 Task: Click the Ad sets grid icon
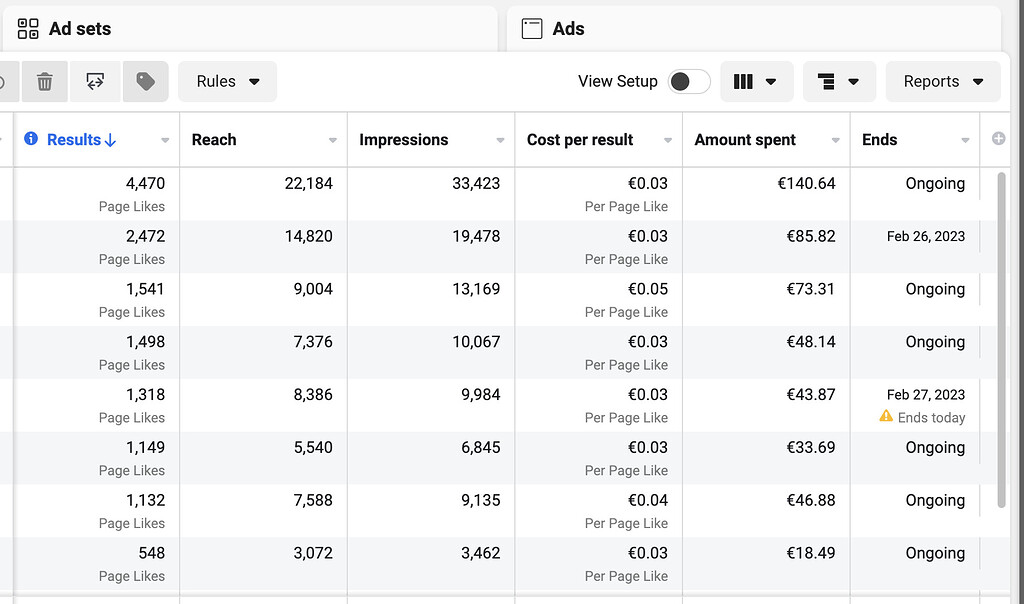(x=28, y=29)
